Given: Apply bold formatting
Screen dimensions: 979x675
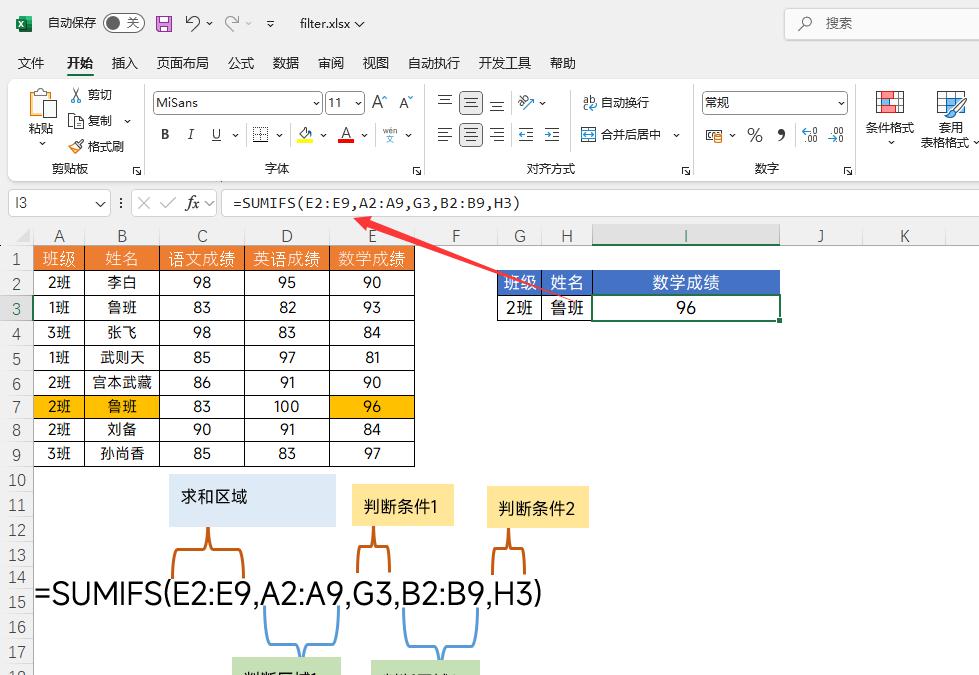Looking at the screenshot, I should coord(165,134).
